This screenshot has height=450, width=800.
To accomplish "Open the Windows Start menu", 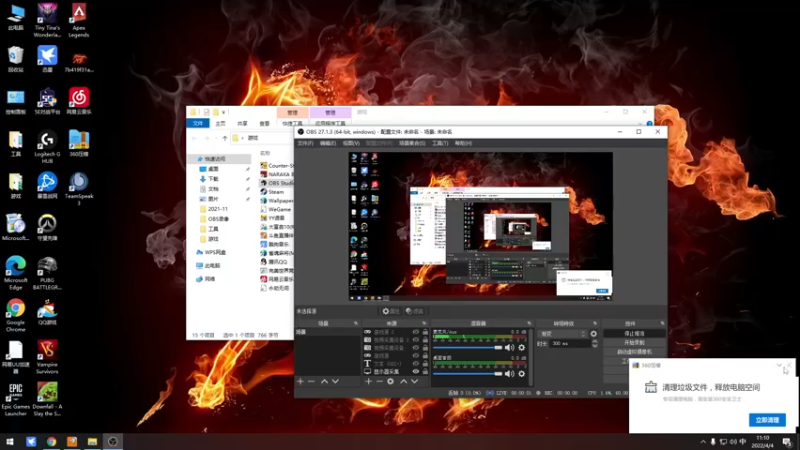I will click(x=10, y=441).
